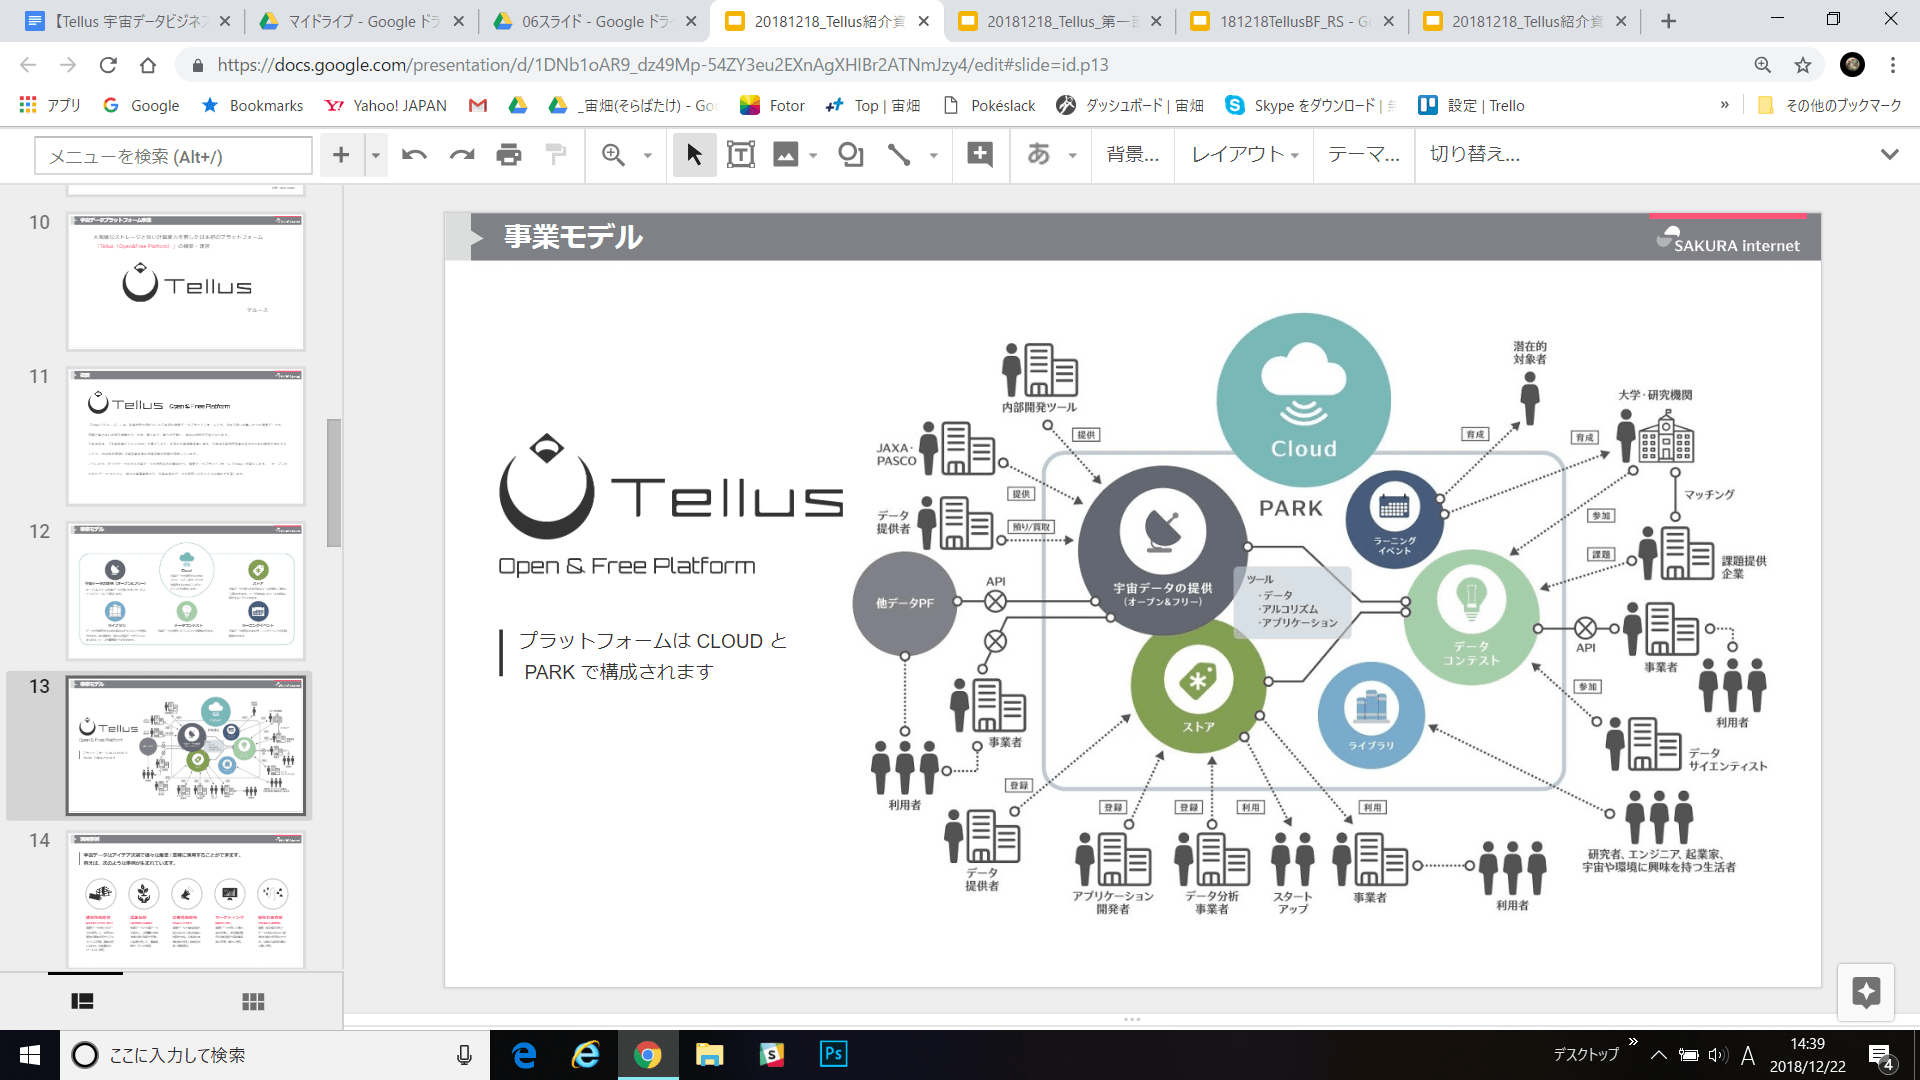Click the input tools あ icon
The image size is (1920, 1080).
tap(1039, 155)
